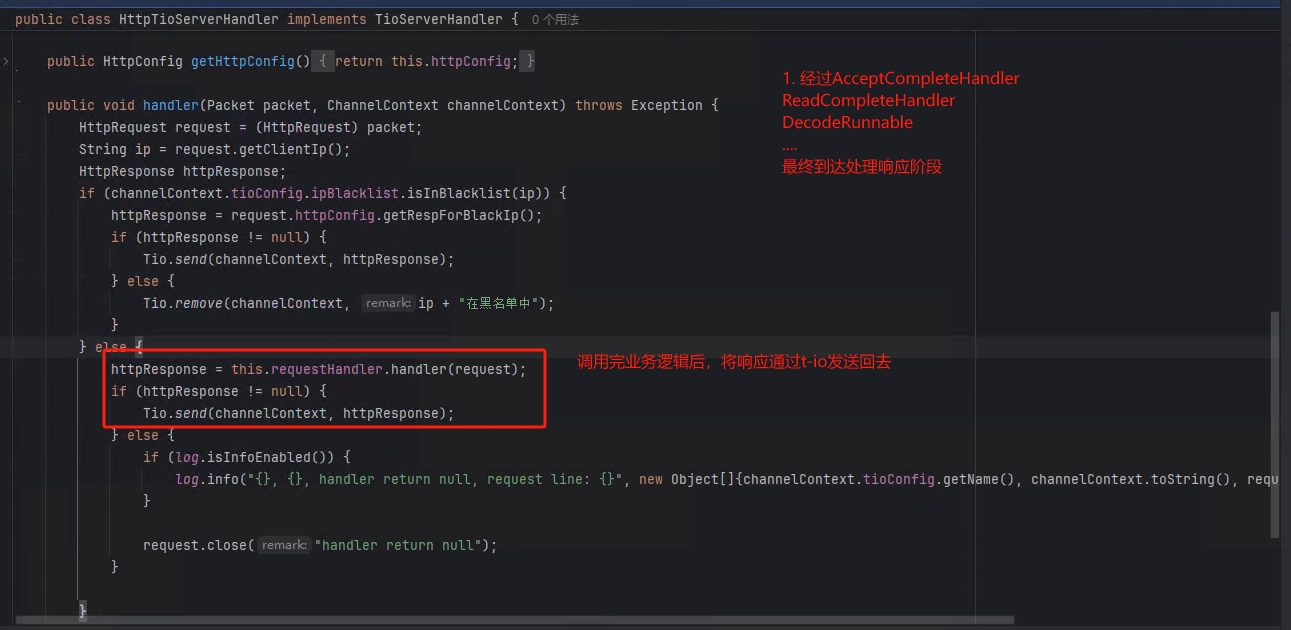Click the getClientIp method call
Viewport: 1291px width, 630px height.
coord(298,149)
